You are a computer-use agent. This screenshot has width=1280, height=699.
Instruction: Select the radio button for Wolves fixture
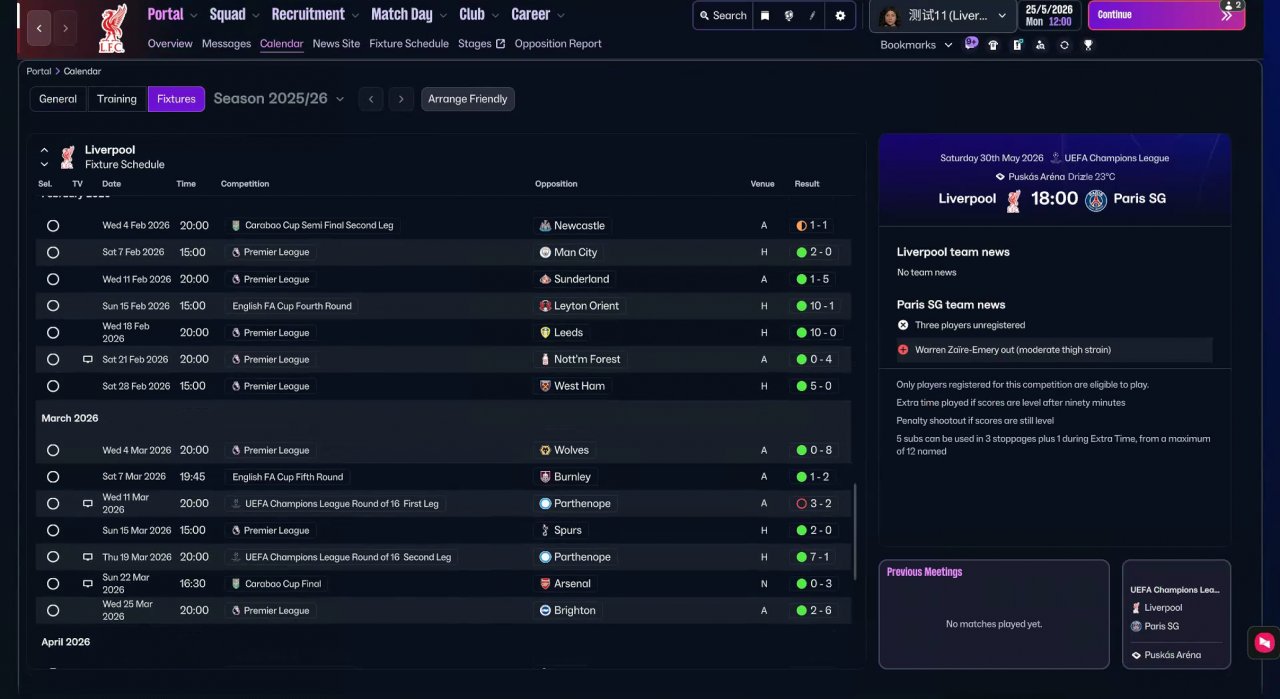(x=53, y=450)
